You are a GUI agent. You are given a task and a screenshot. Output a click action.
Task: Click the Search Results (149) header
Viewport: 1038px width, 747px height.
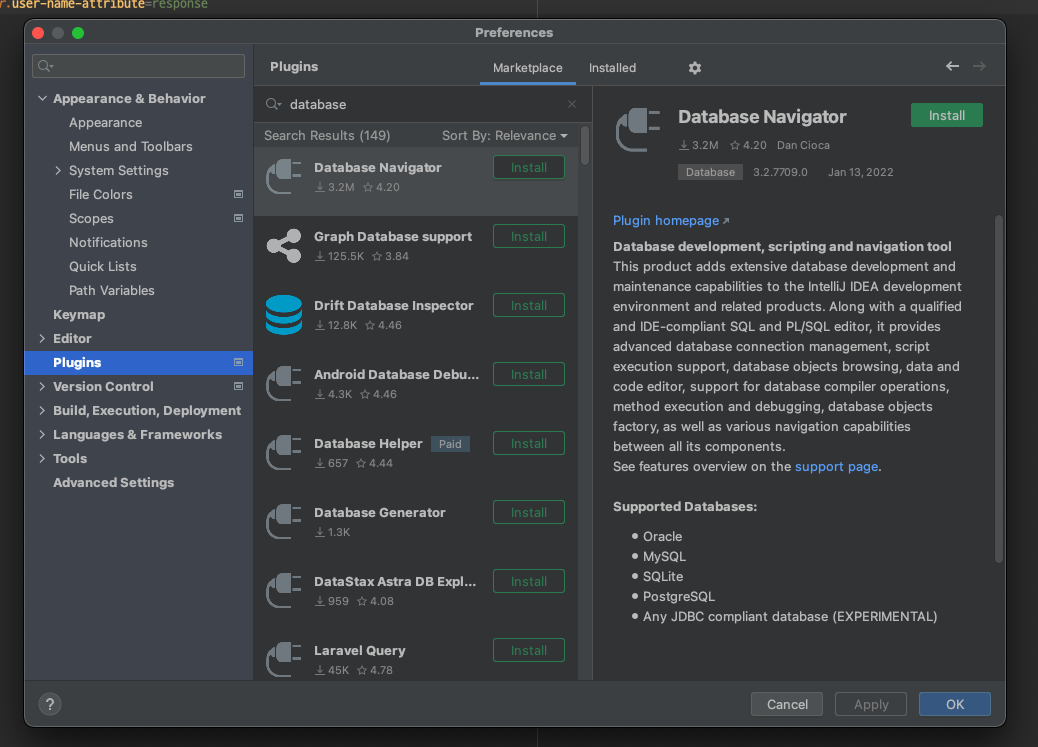(327, 135)
